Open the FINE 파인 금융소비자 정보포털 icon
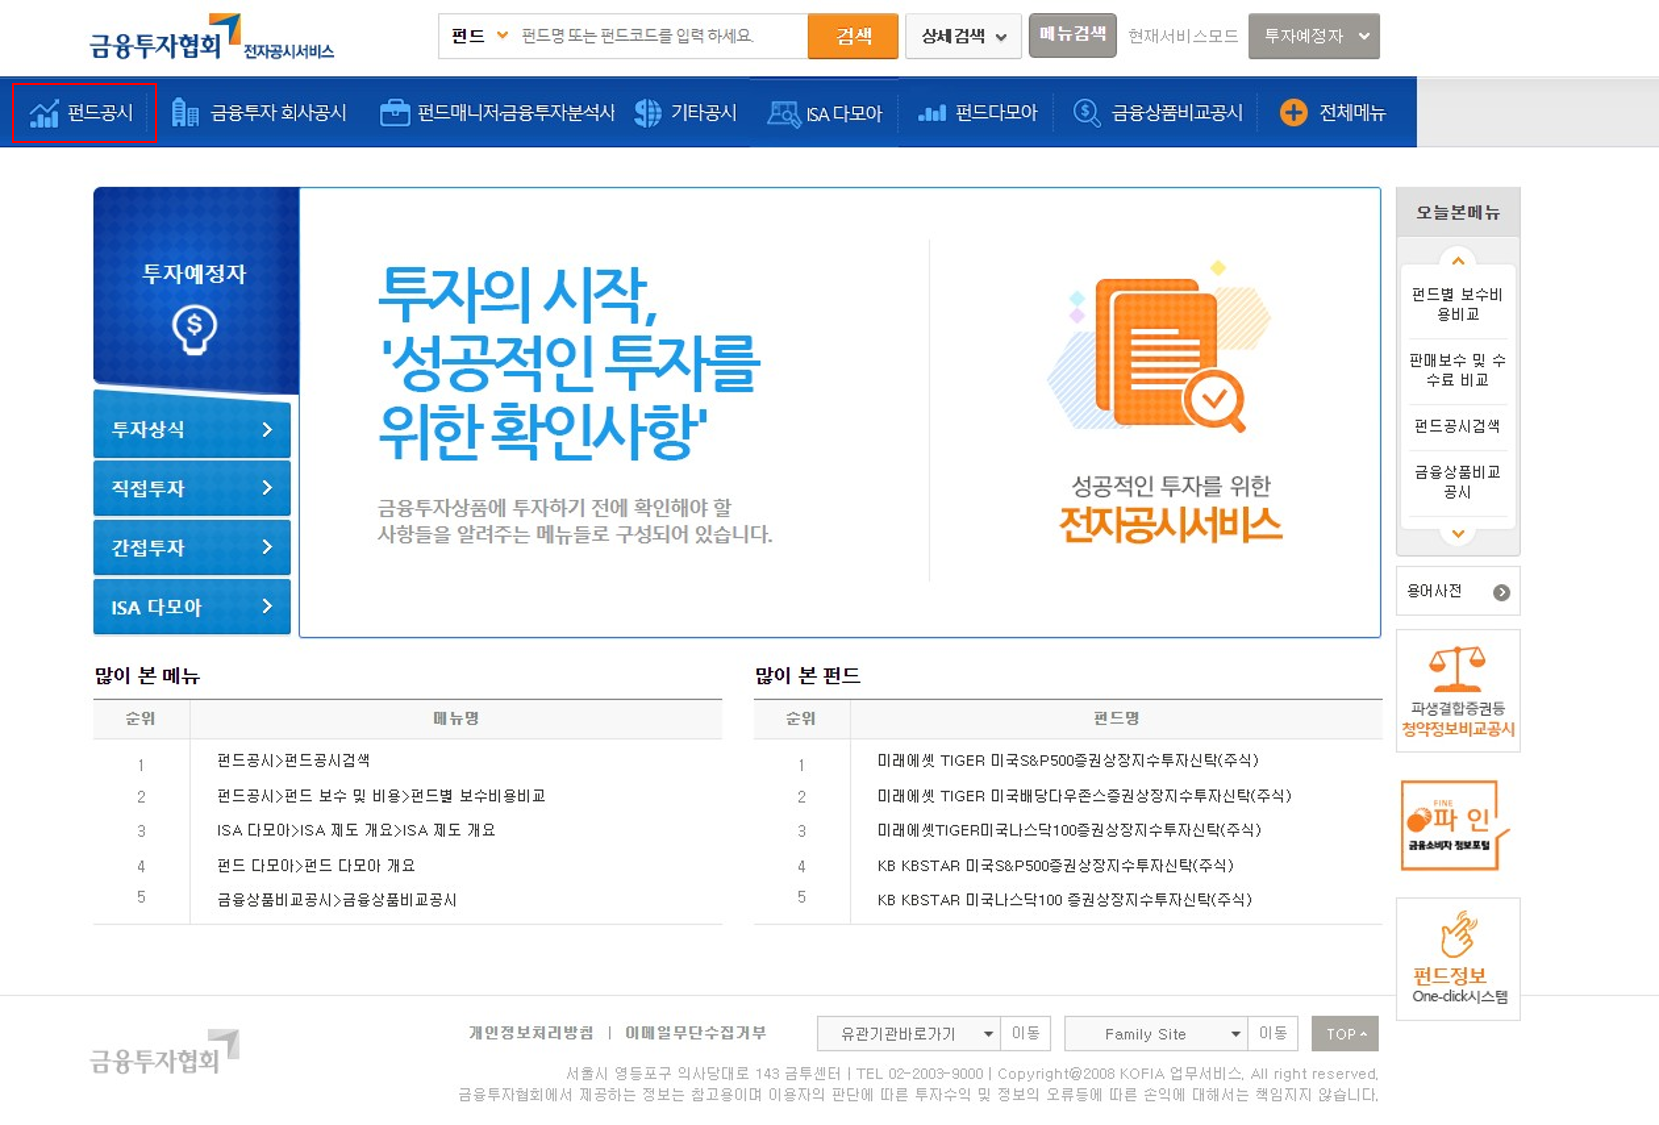This screenshot has width=1659, height=1125. 1456,825
